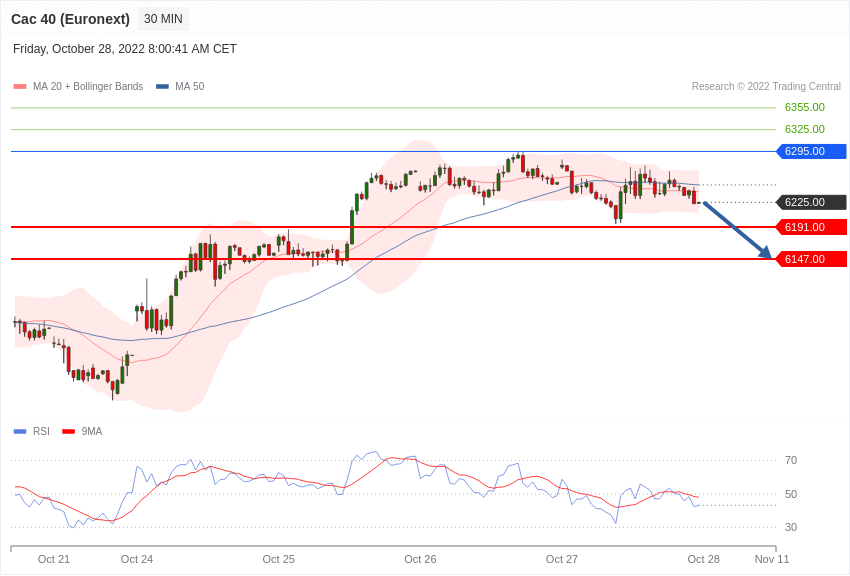Click the Nov 11 date axis label
Image resolution: width=850 pixels, height=576 pixels.
[772, 559]
